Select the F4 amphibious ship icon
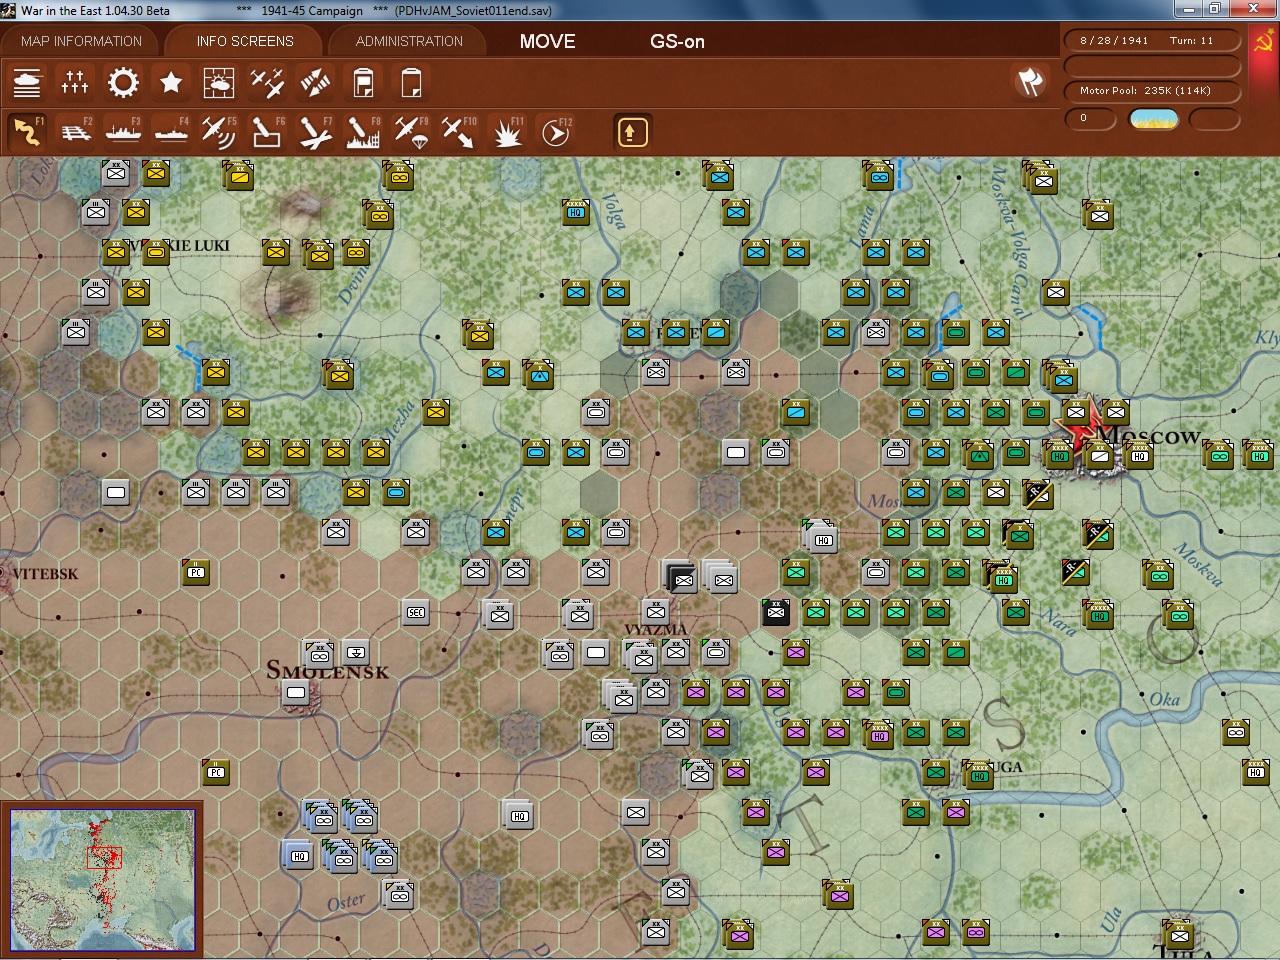The width and height of the screenshot is (1280, 960). (x=171, y=132)
